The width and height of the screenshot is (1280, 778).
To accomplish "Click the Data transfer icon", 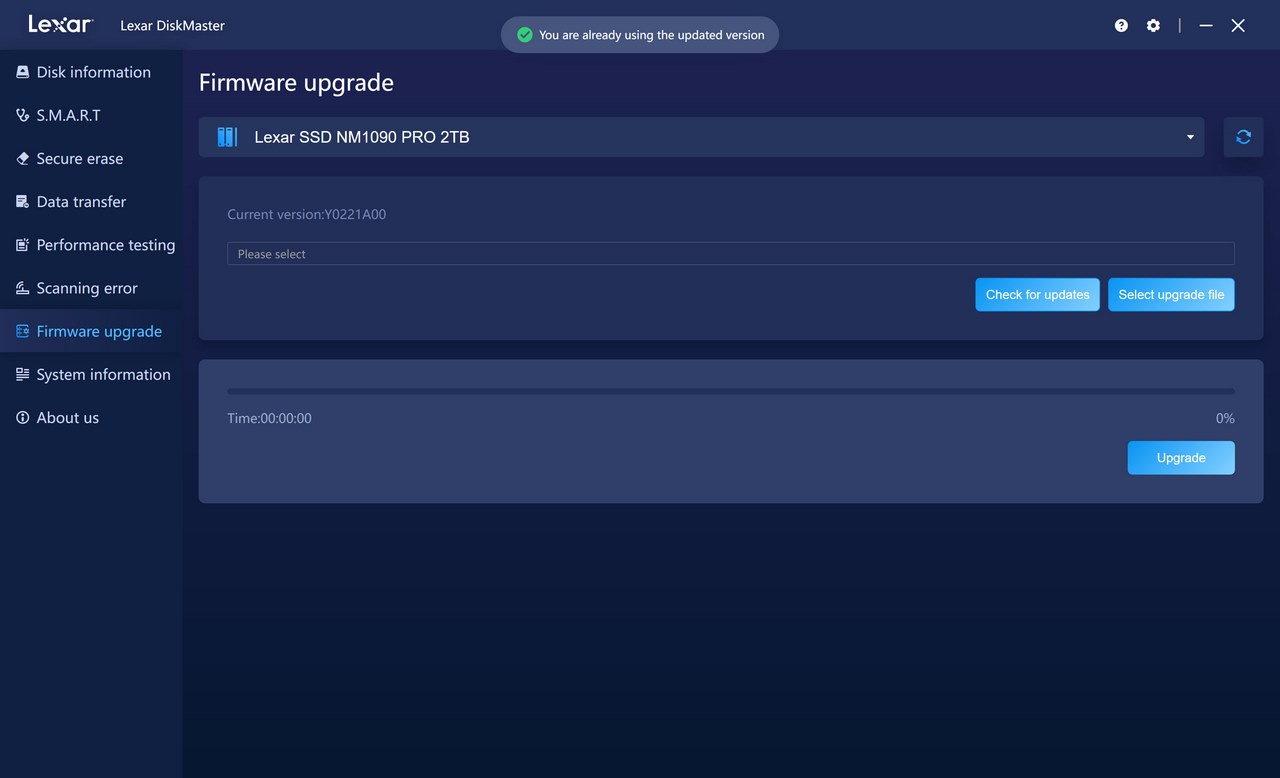I will pyautogui.click(x=22, y=202).
